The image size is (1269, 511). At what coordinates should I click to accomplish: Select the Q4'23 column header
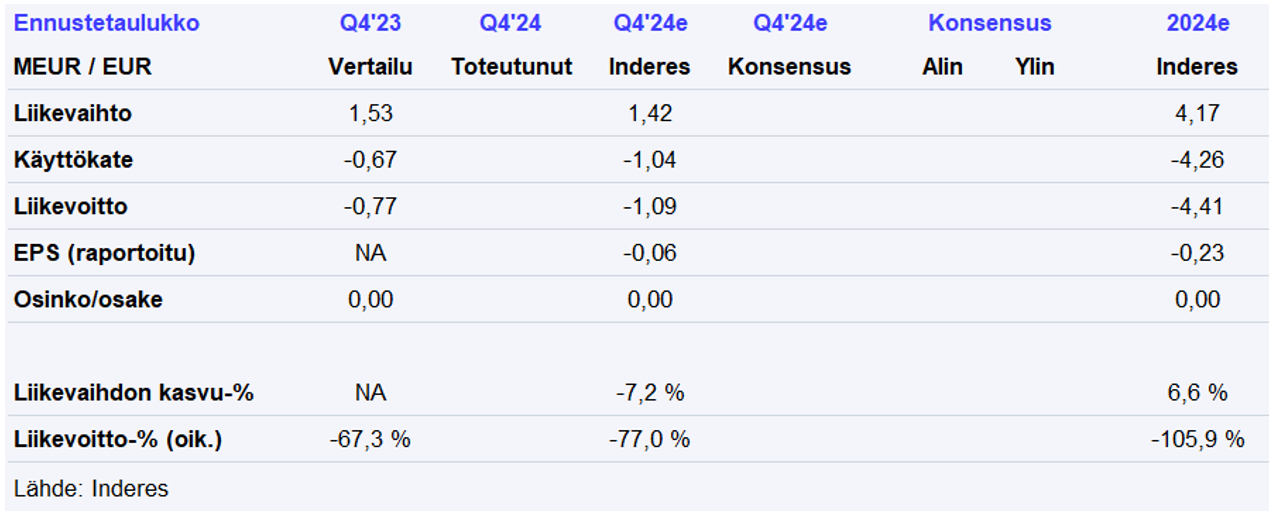pos(370,23)
